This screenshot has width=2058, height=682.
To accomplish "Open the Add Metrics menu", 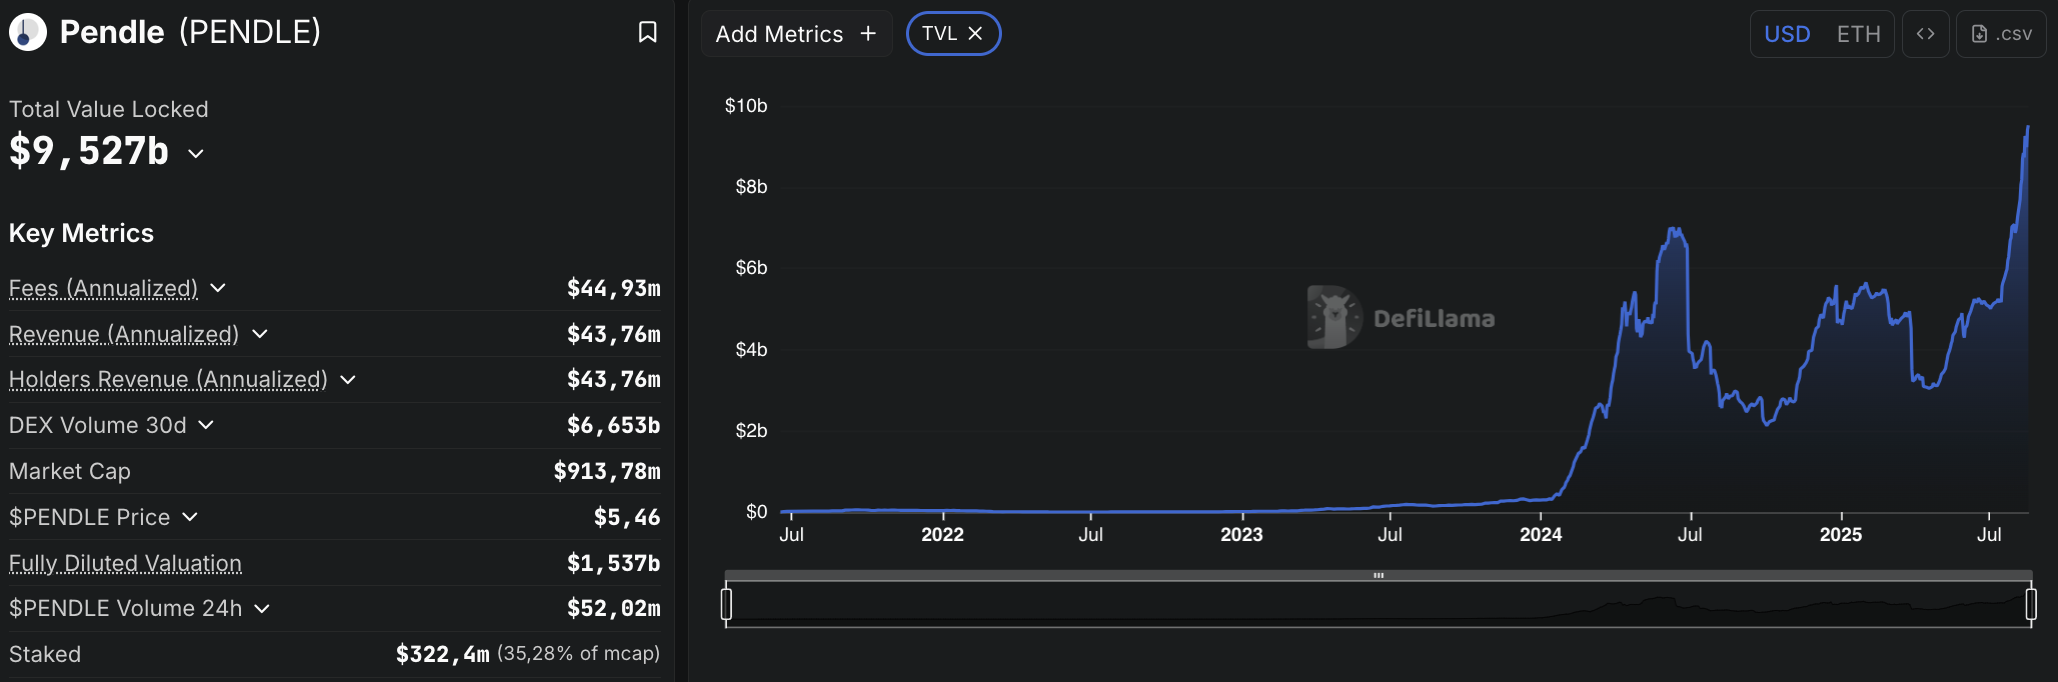I will (796, 34).
